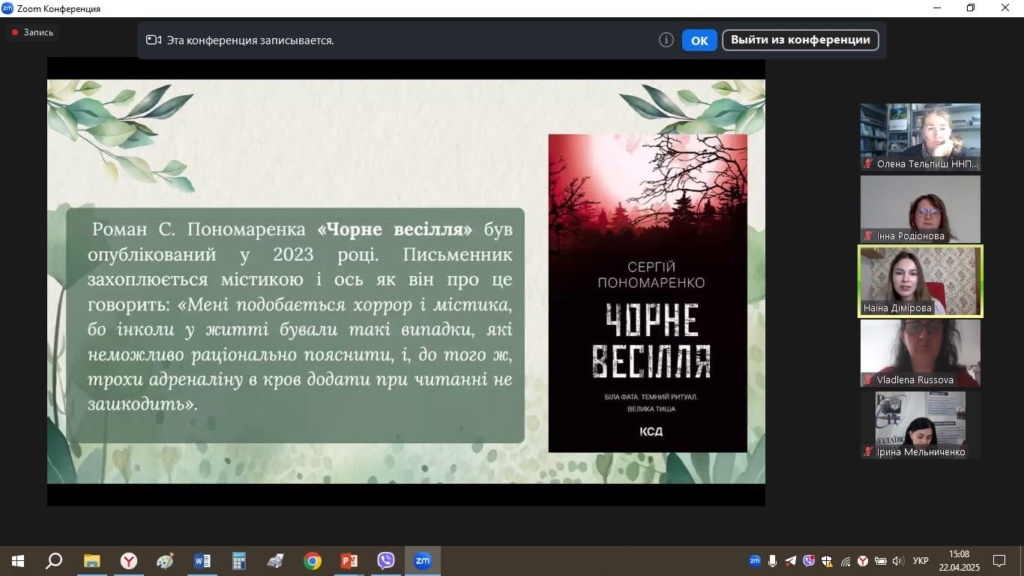Click the Zoom logo in title bar
Viewport: 1024px width, 576px height.
[x=7, y=8]
